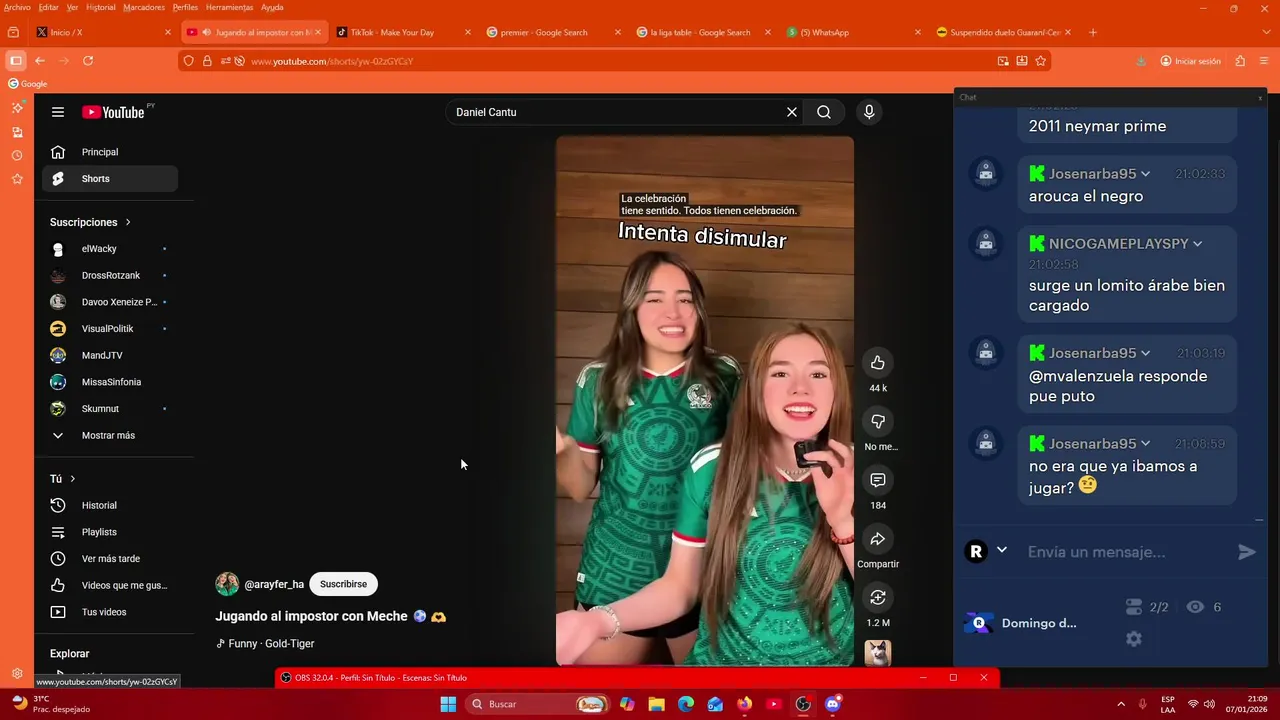Like the short with thumbs up
The height and width of the screenshot is (720, 1280).
point(878,362)
